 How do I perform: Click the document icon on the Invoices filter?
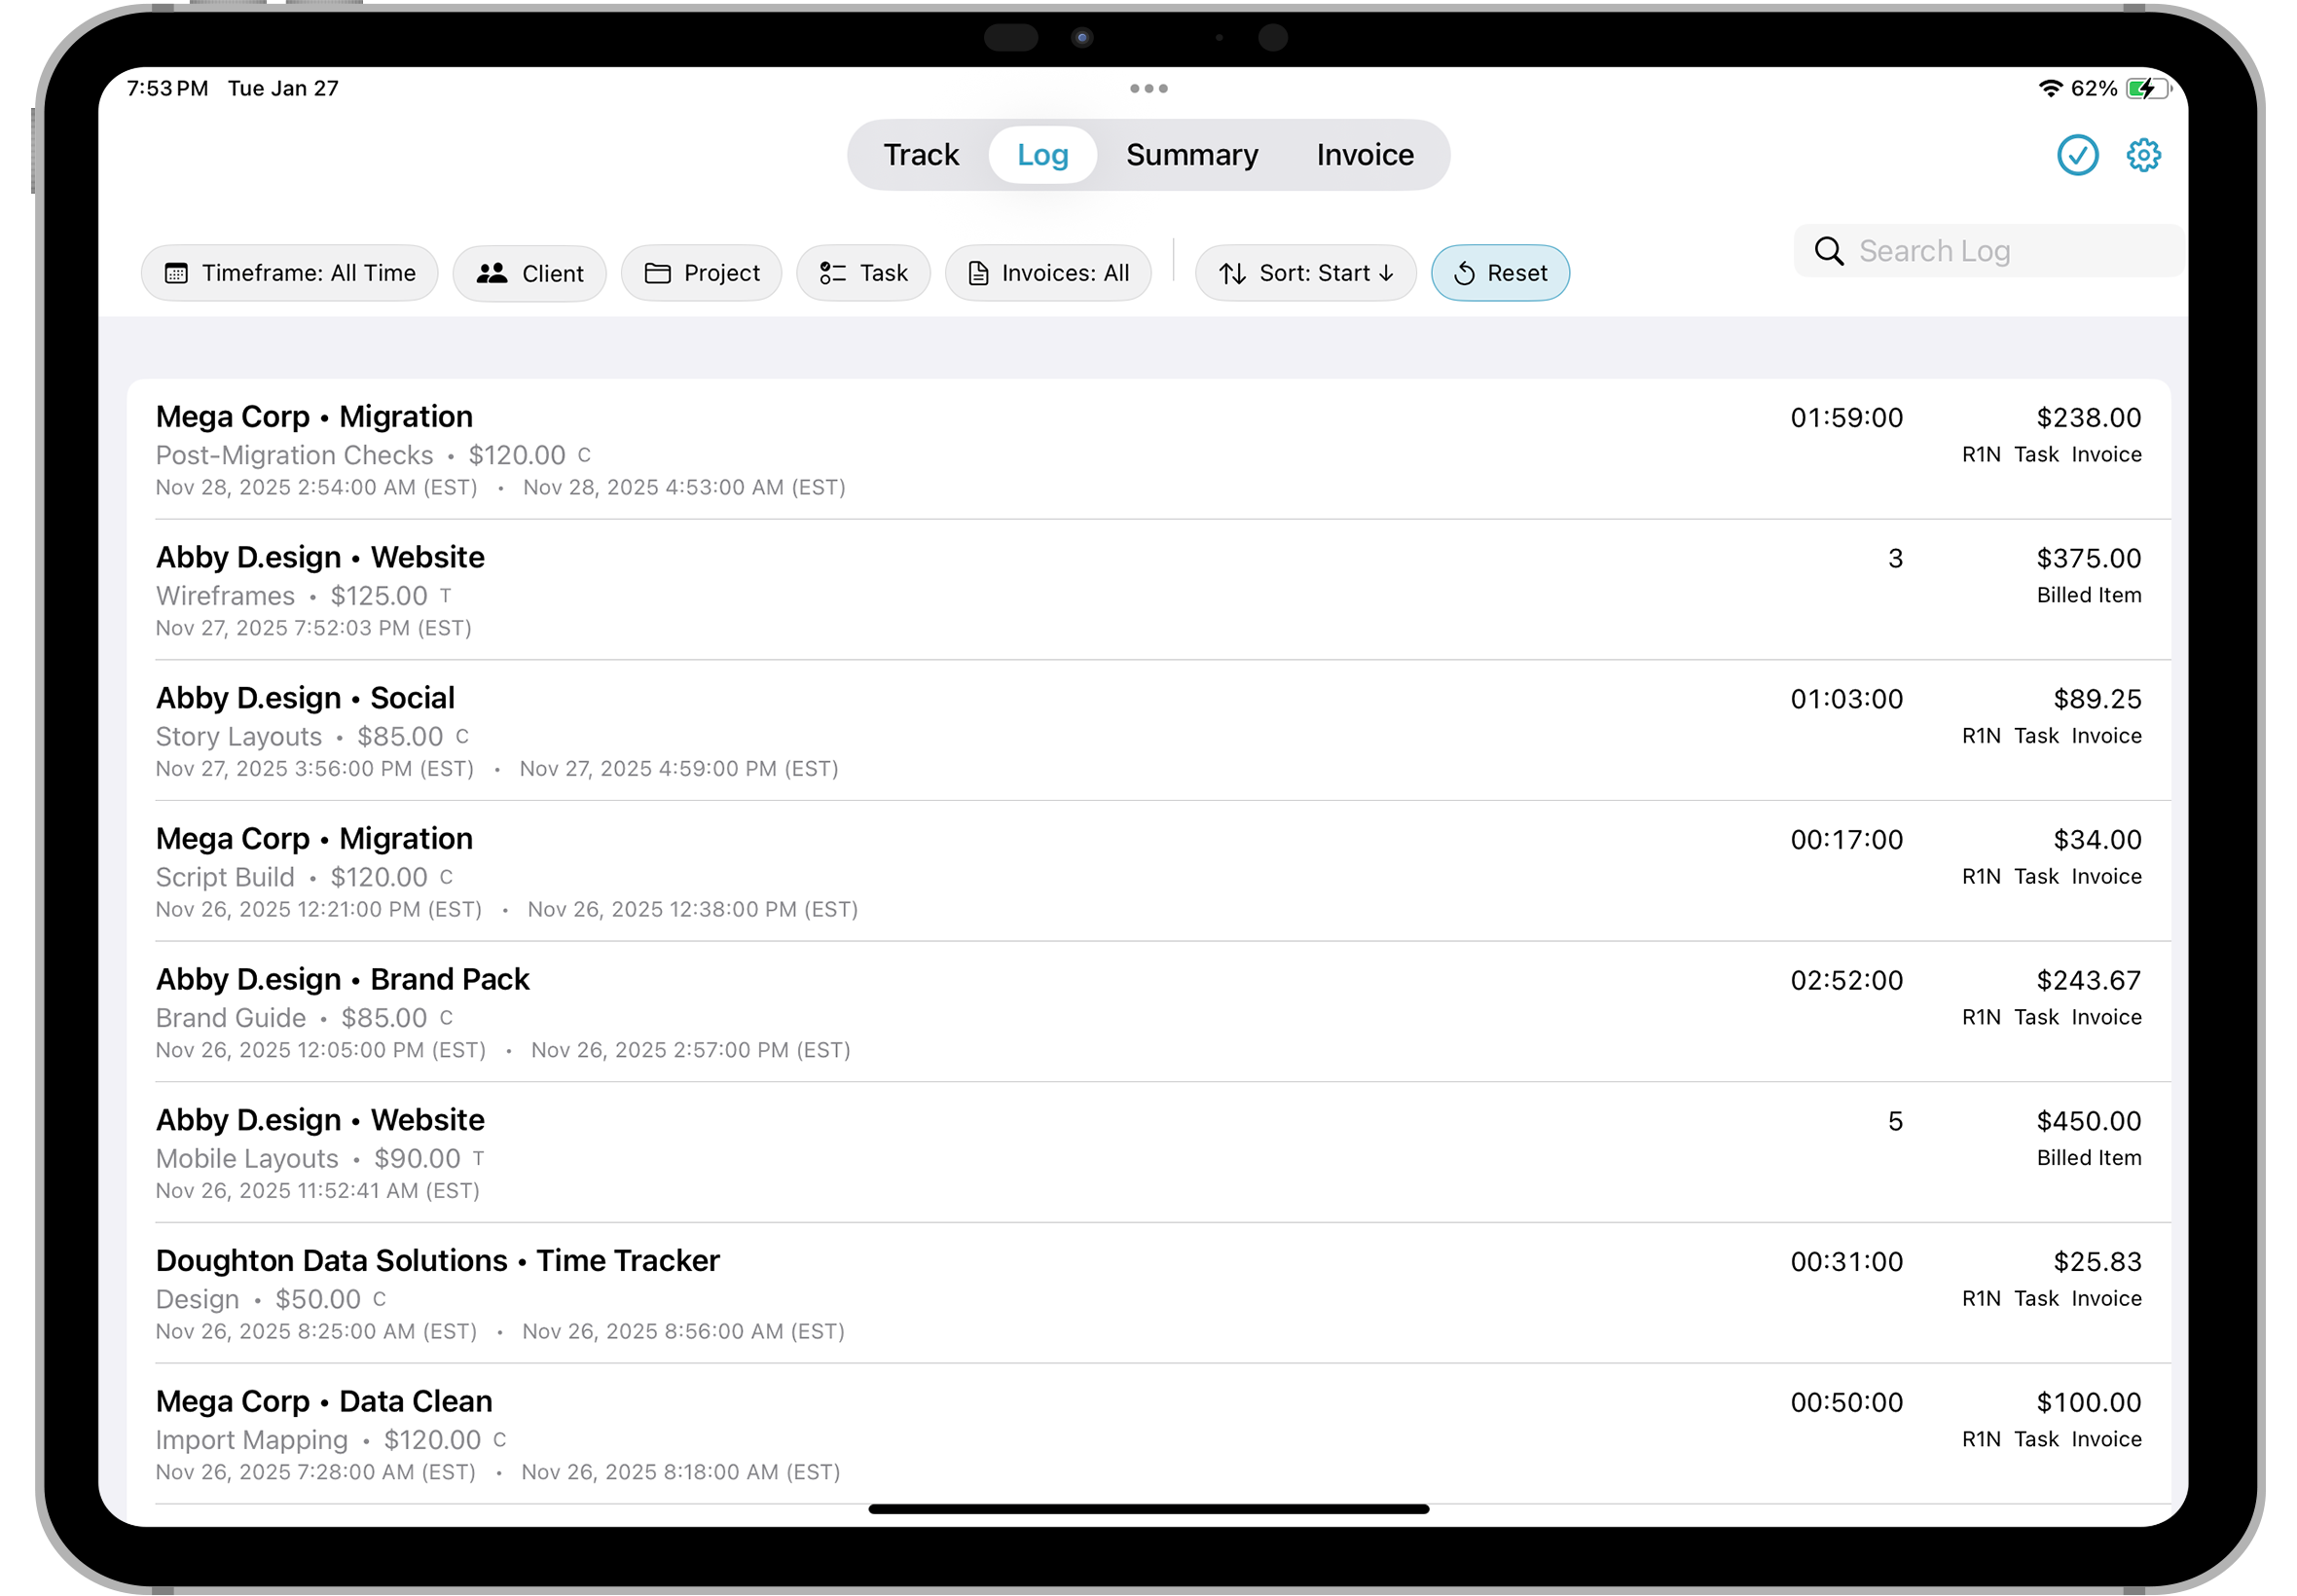[x=978, y=272]
